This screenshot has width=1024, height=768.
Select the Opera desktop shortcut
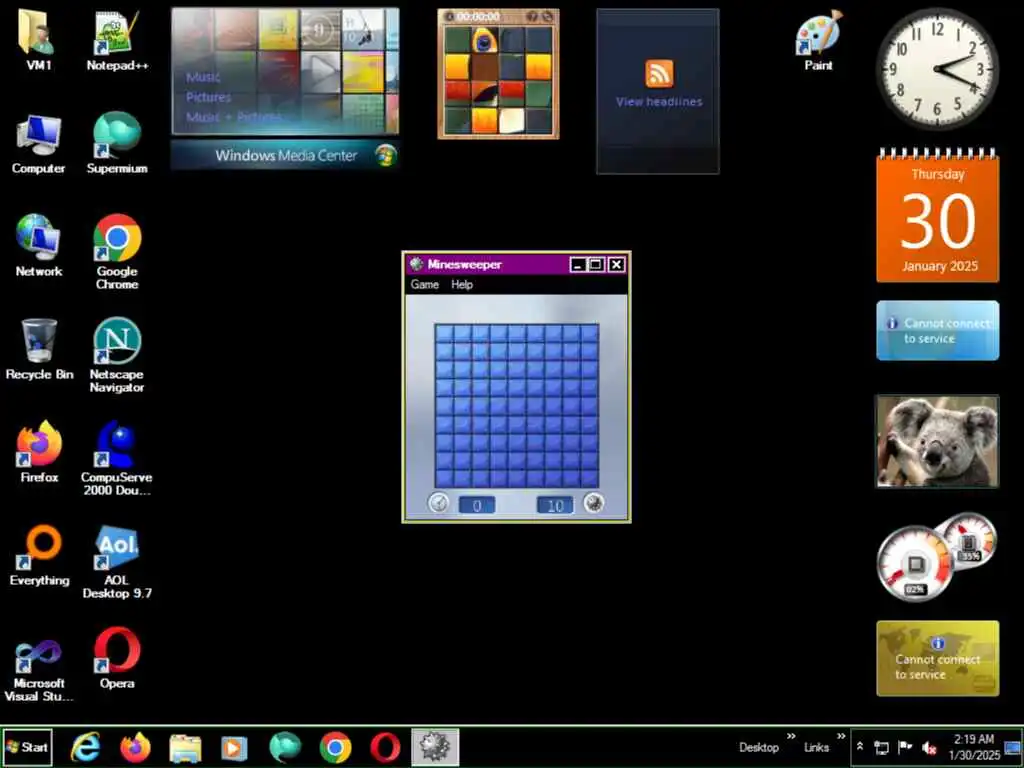pos(117,658)
